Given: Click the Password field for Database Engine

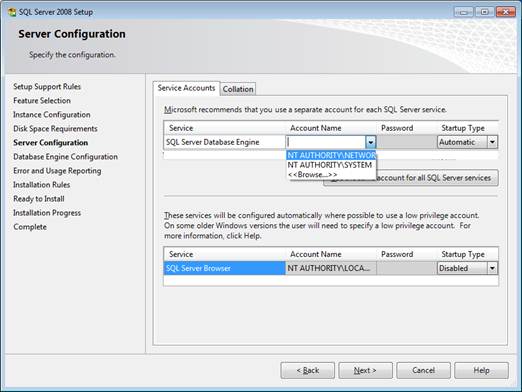Looking at the screenshot, I should pos(407,142).
